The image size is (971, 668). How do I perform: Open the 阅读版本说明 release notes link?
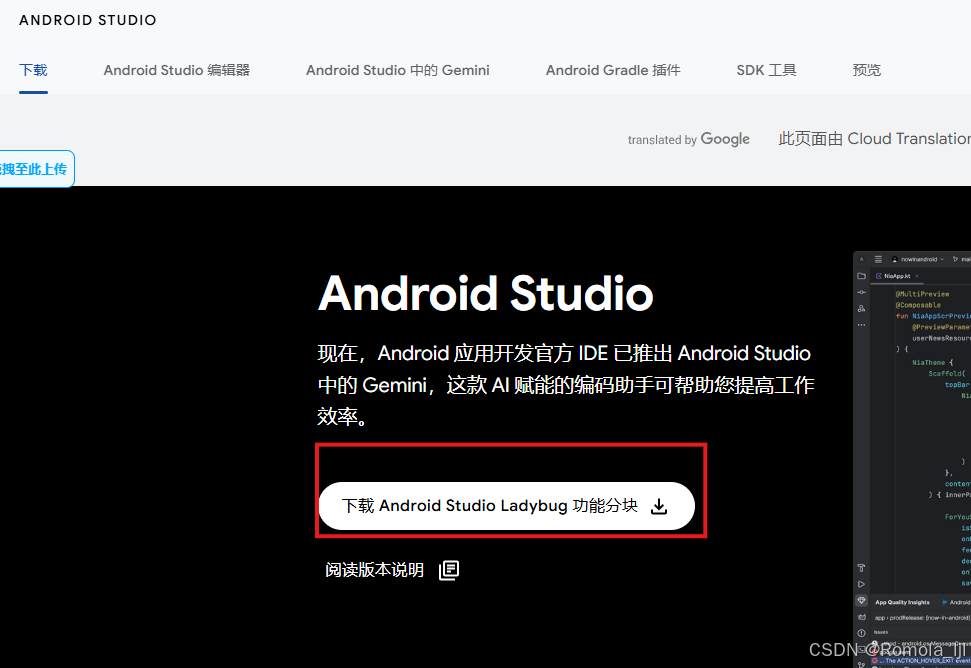(x=392, y=570)
